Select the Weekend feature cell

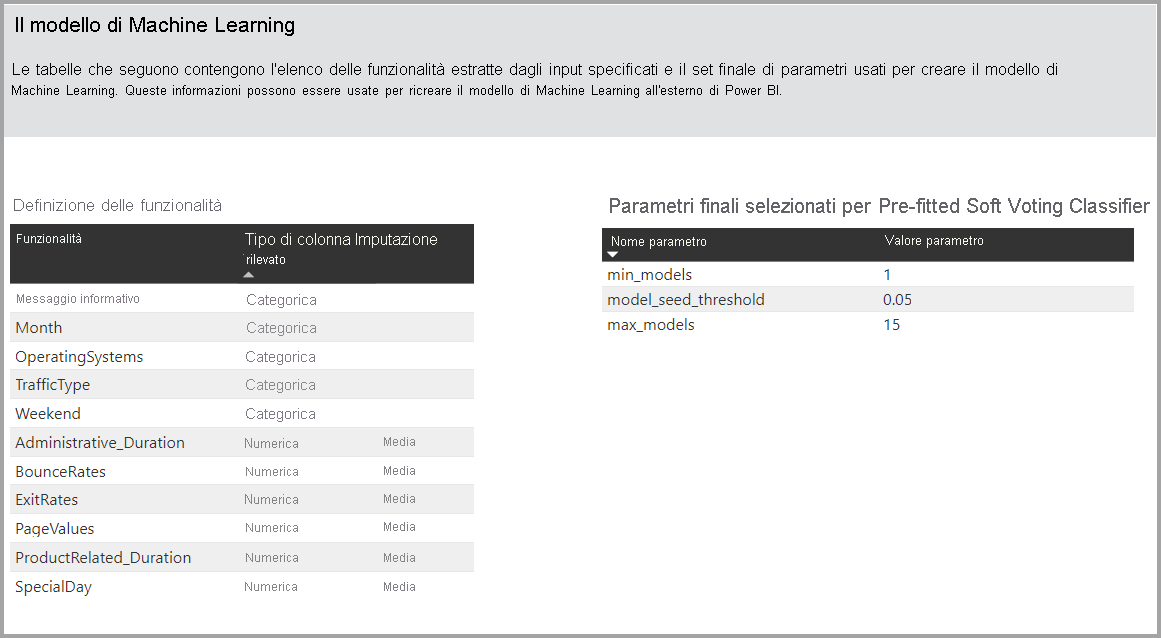[48, 414]
